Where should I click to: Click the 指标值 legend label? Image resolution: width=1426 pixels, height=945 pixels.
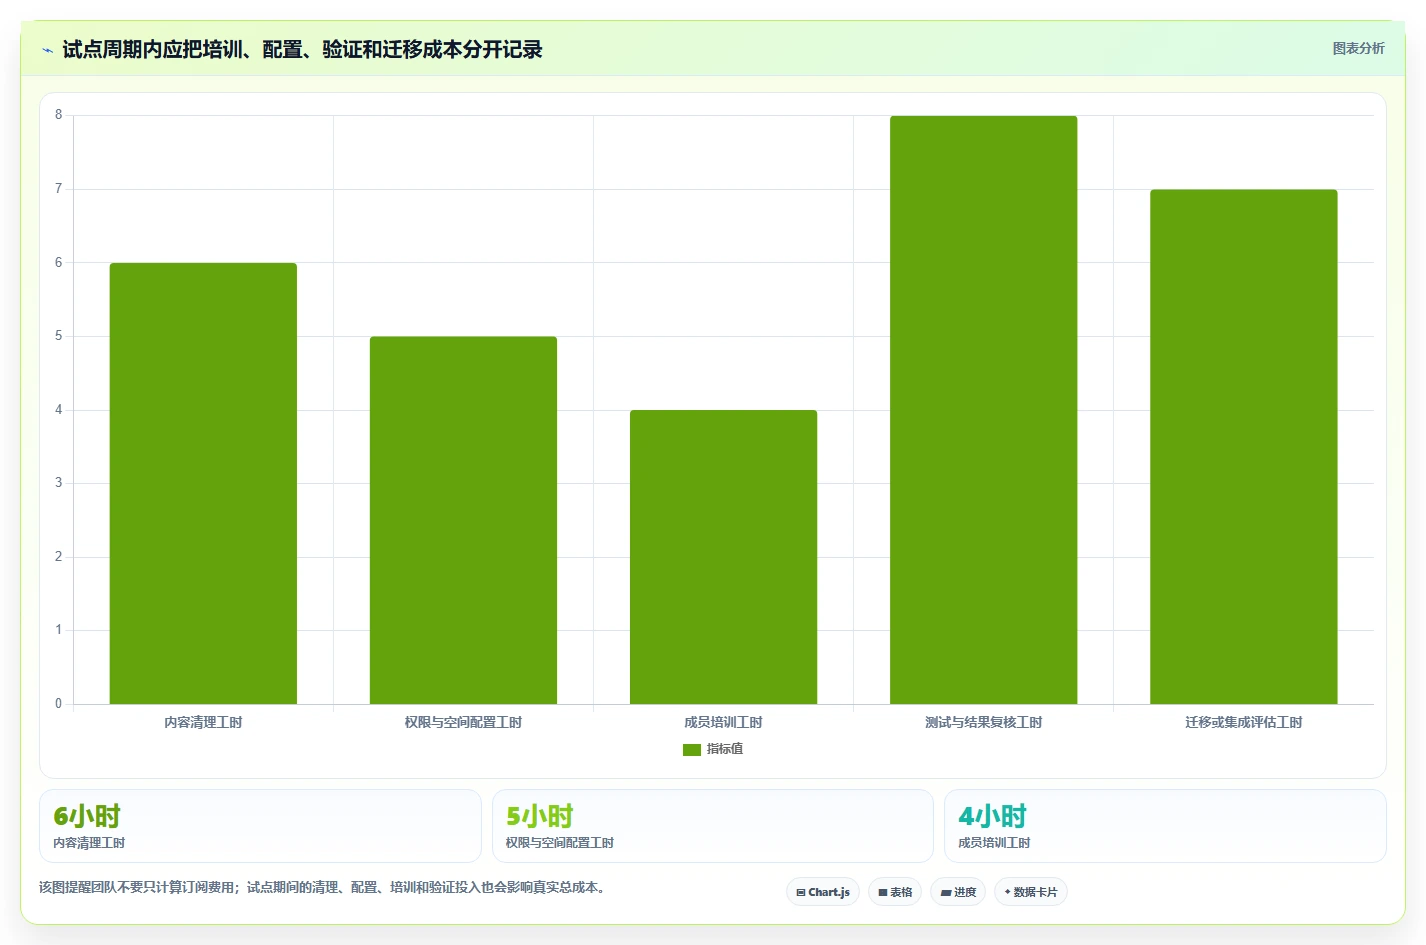point(725,749)
